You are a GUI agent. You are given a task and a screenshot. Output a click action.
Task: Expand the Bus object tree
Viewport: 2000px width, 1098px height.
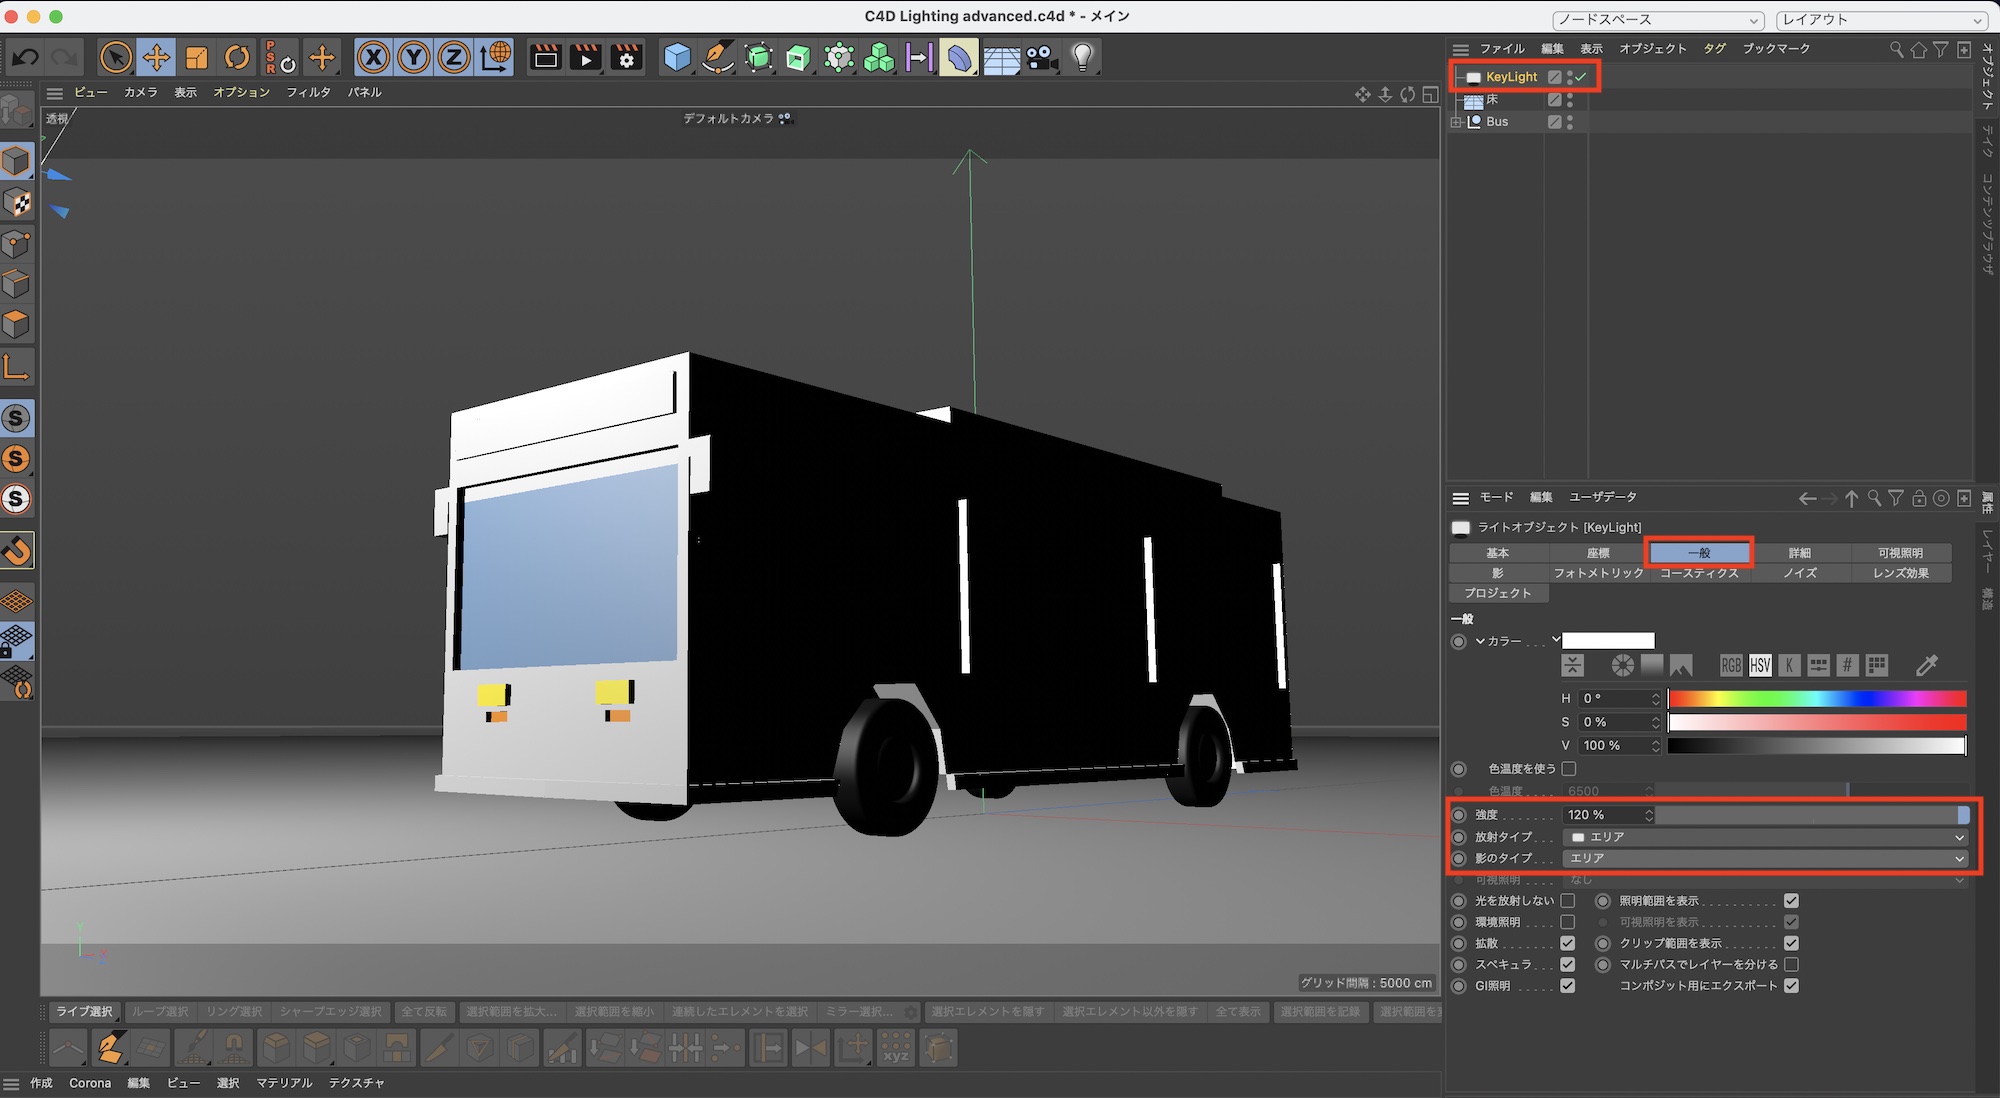(x=1456, y=122)
